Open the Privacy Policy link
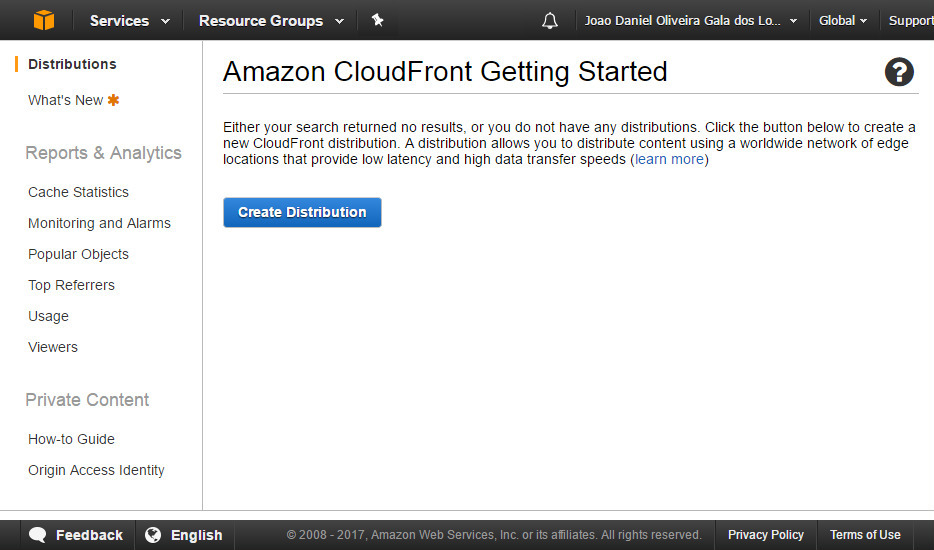Screen dimensions: 934x550 [x=765, y=535]
